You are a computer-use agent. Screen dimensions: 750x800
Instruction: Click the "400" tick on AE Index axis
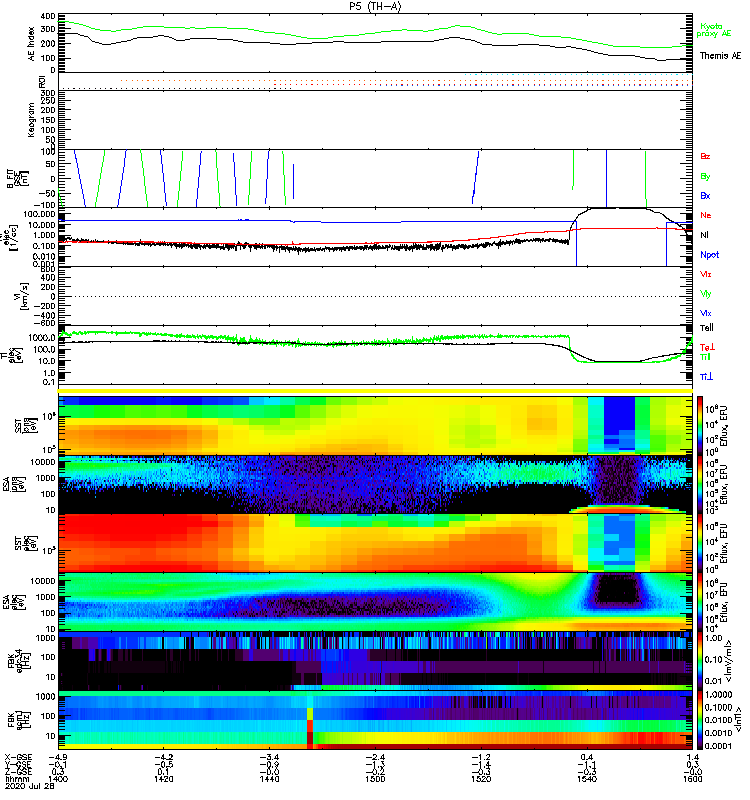coord(47,16)
